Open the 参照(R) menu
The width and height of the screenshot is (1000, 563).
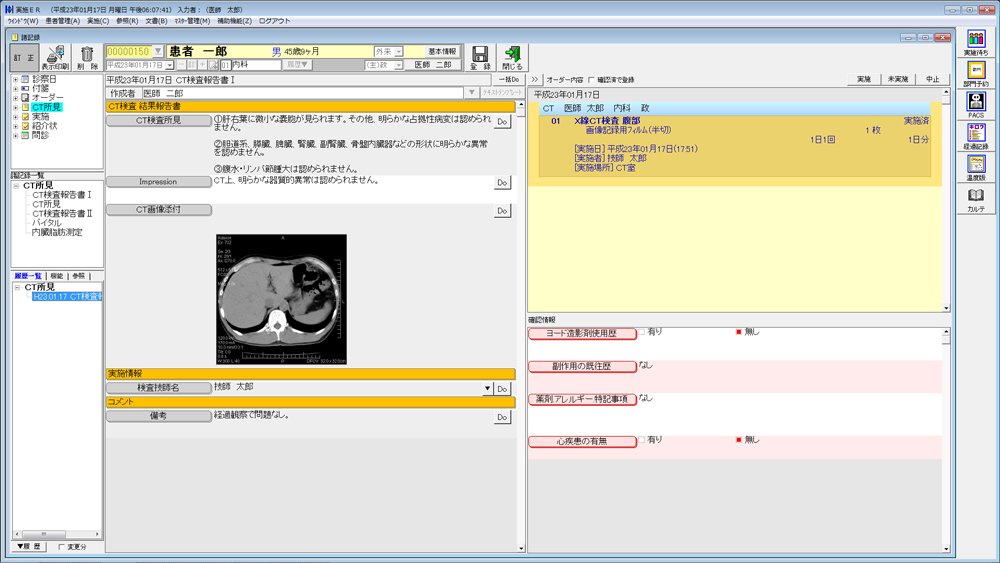(127, 21)
